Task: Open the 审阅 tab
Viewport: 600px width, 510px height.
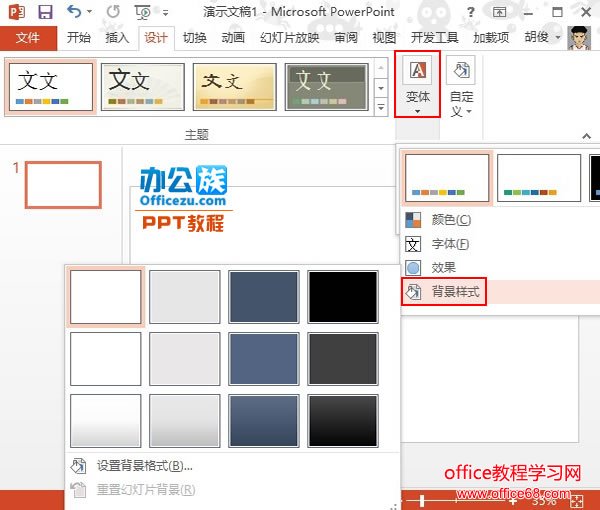Action: click(x=346, y=37)
